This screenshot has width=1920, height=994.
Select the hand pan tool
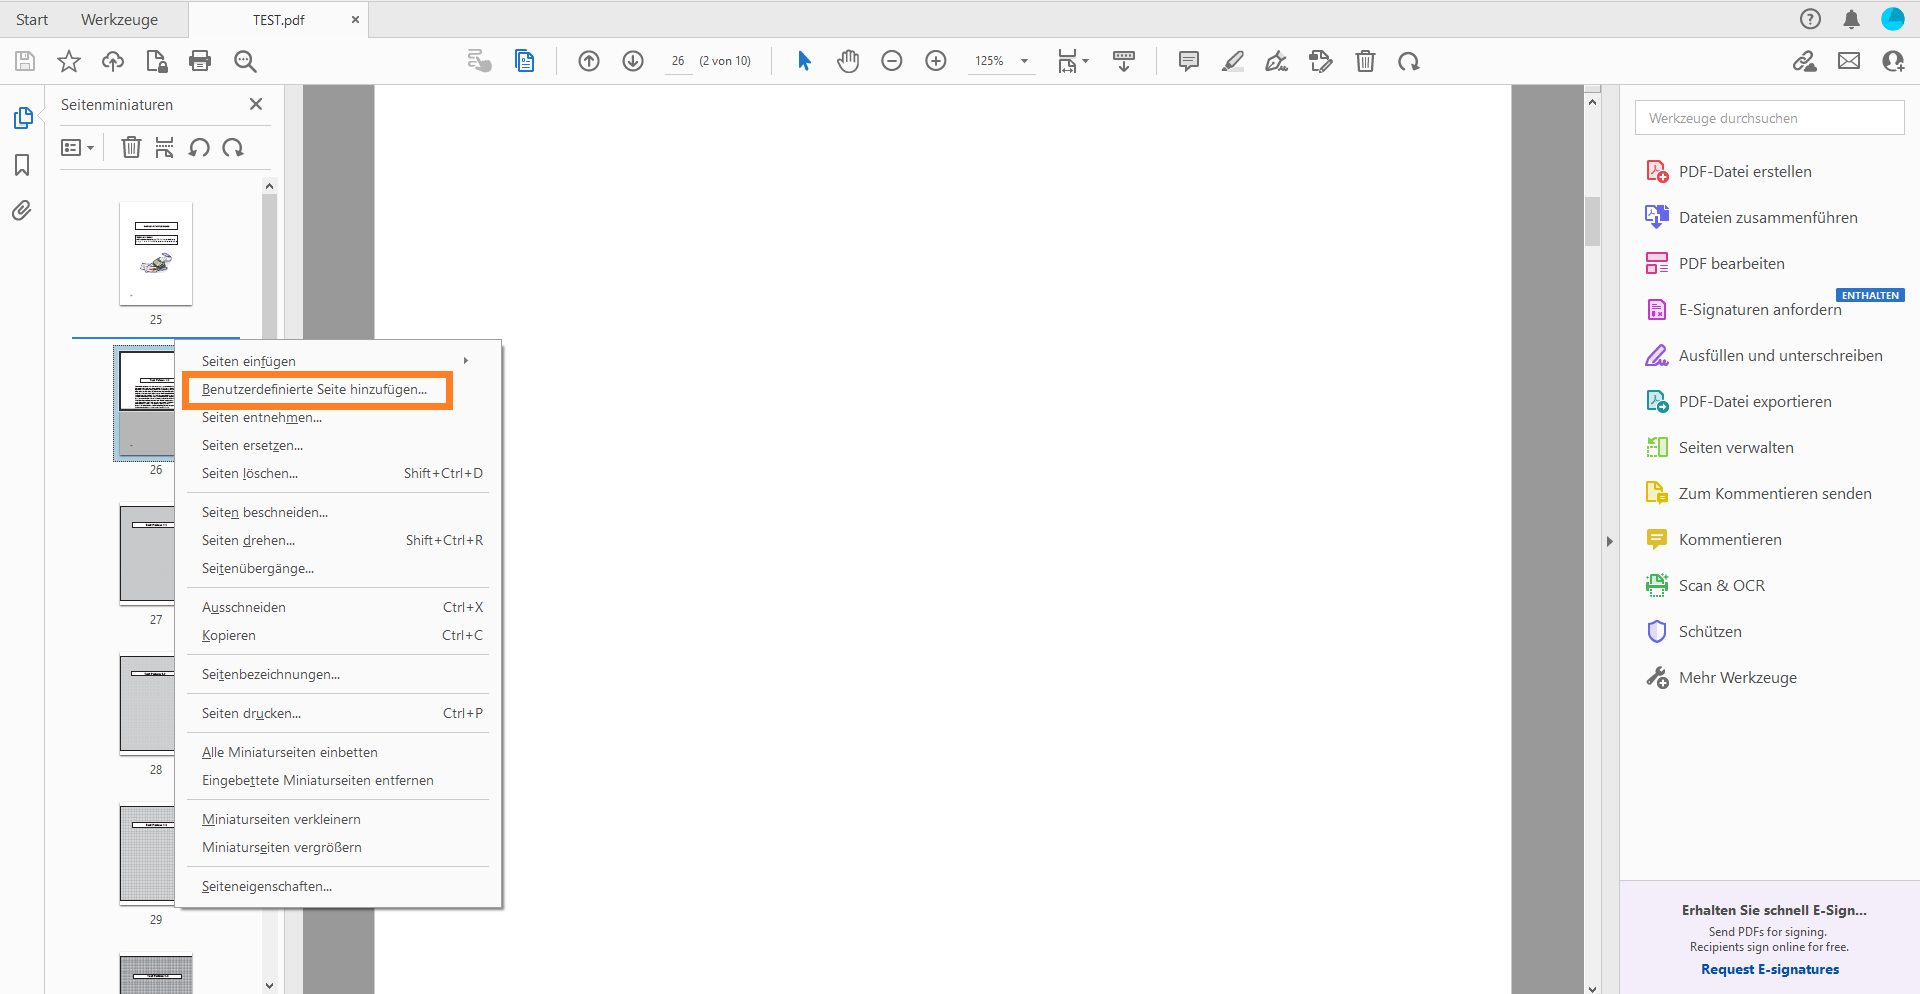(848, 61)
